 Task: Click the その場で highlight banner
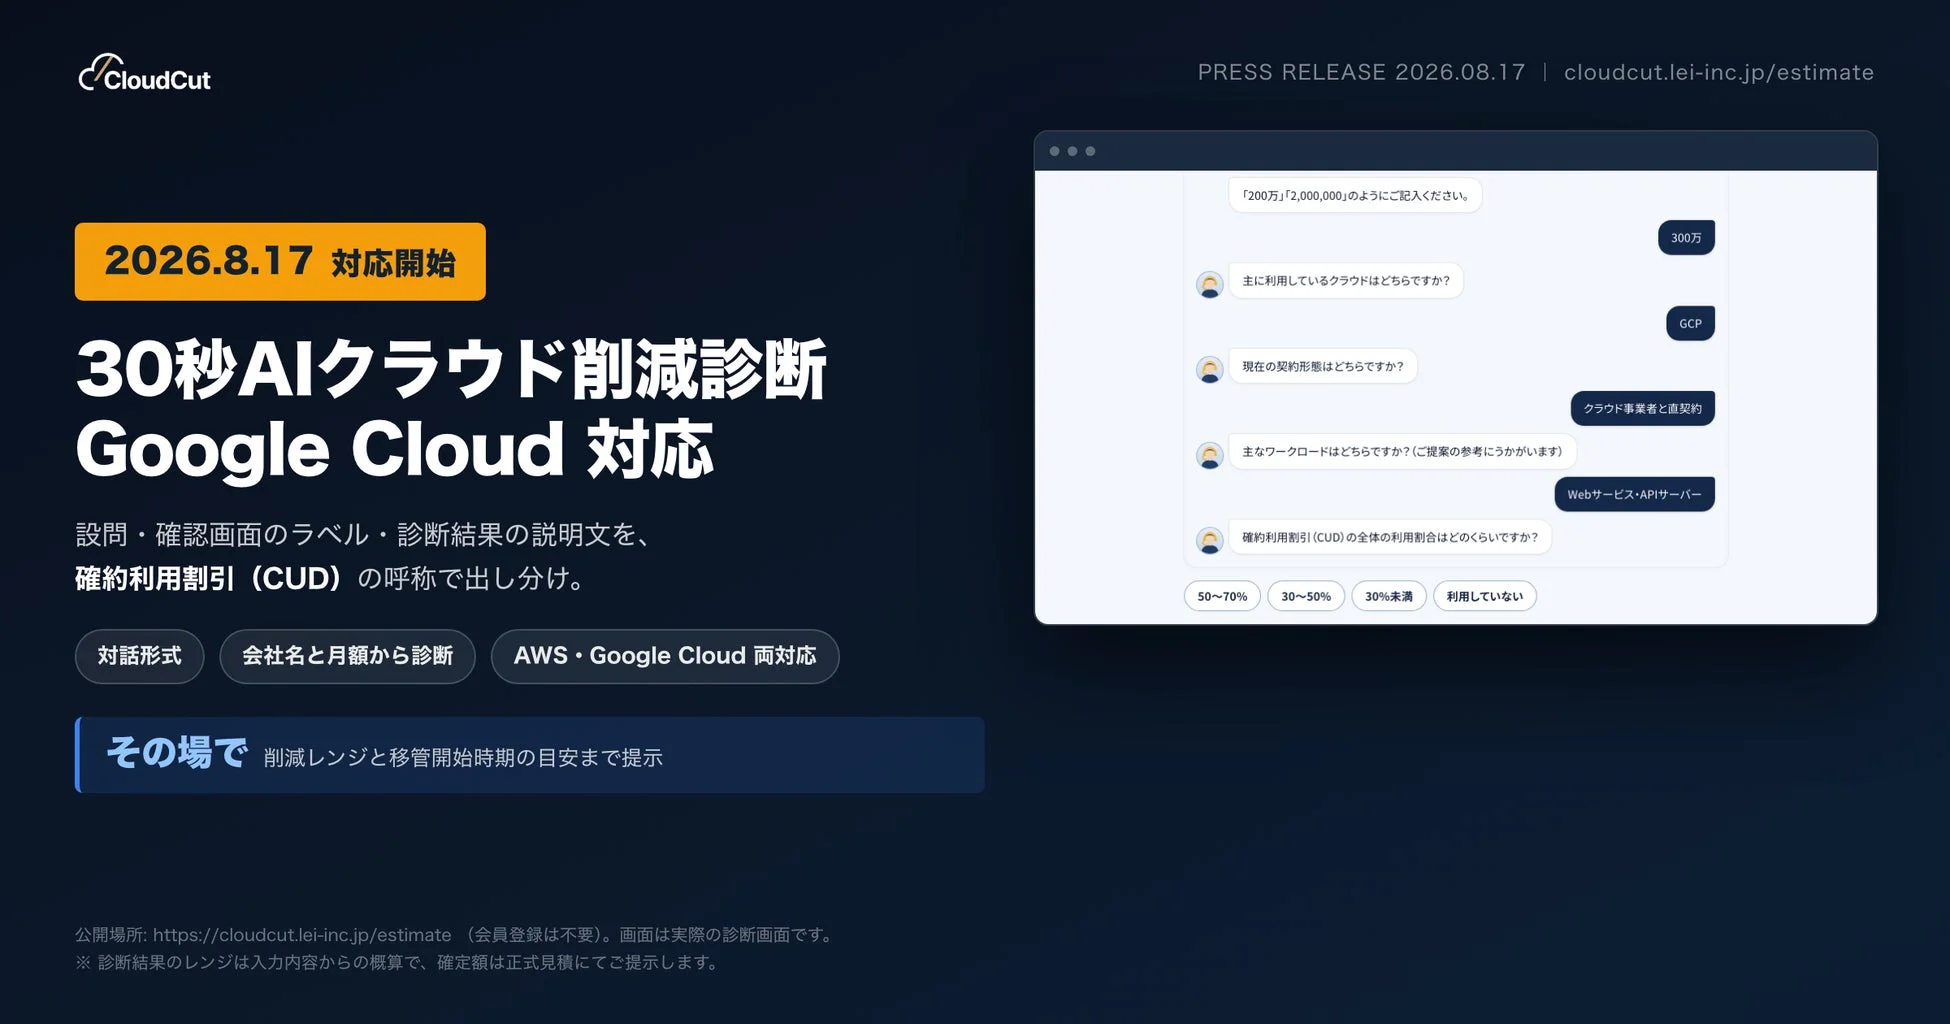point(530,755)
